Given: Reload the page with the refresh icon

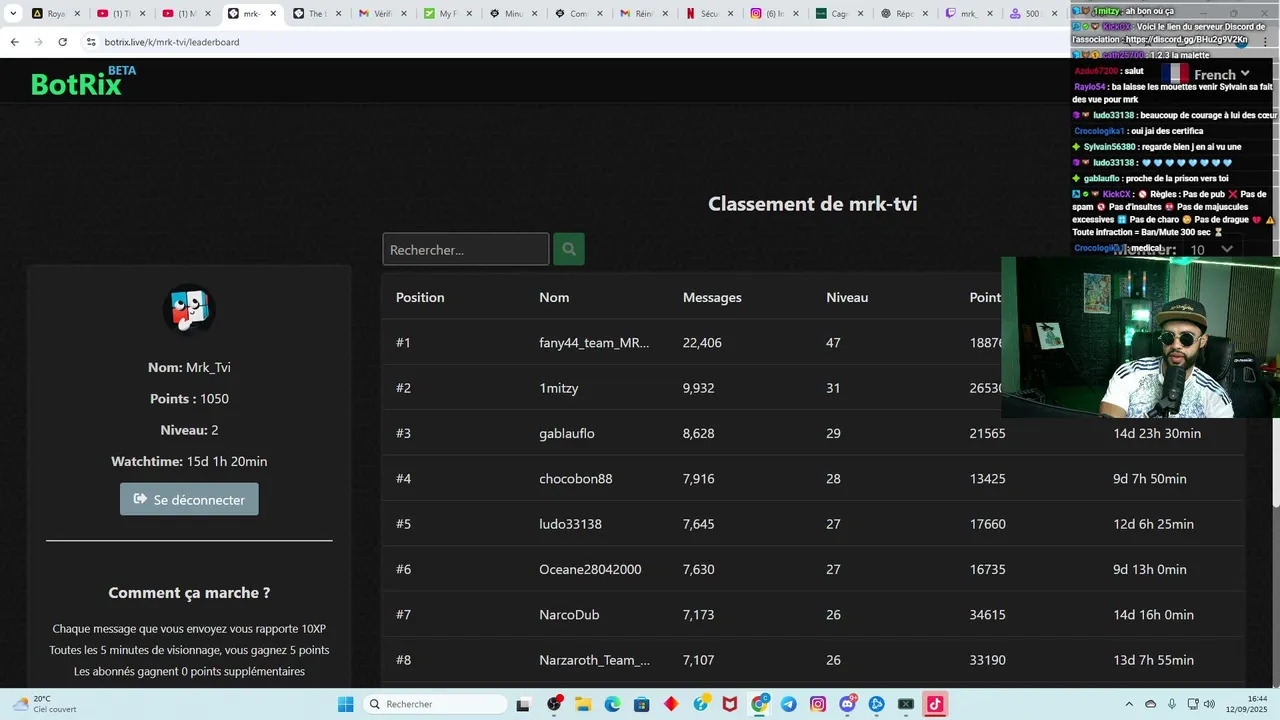Looking at the screenshot, I should (62, 42).
